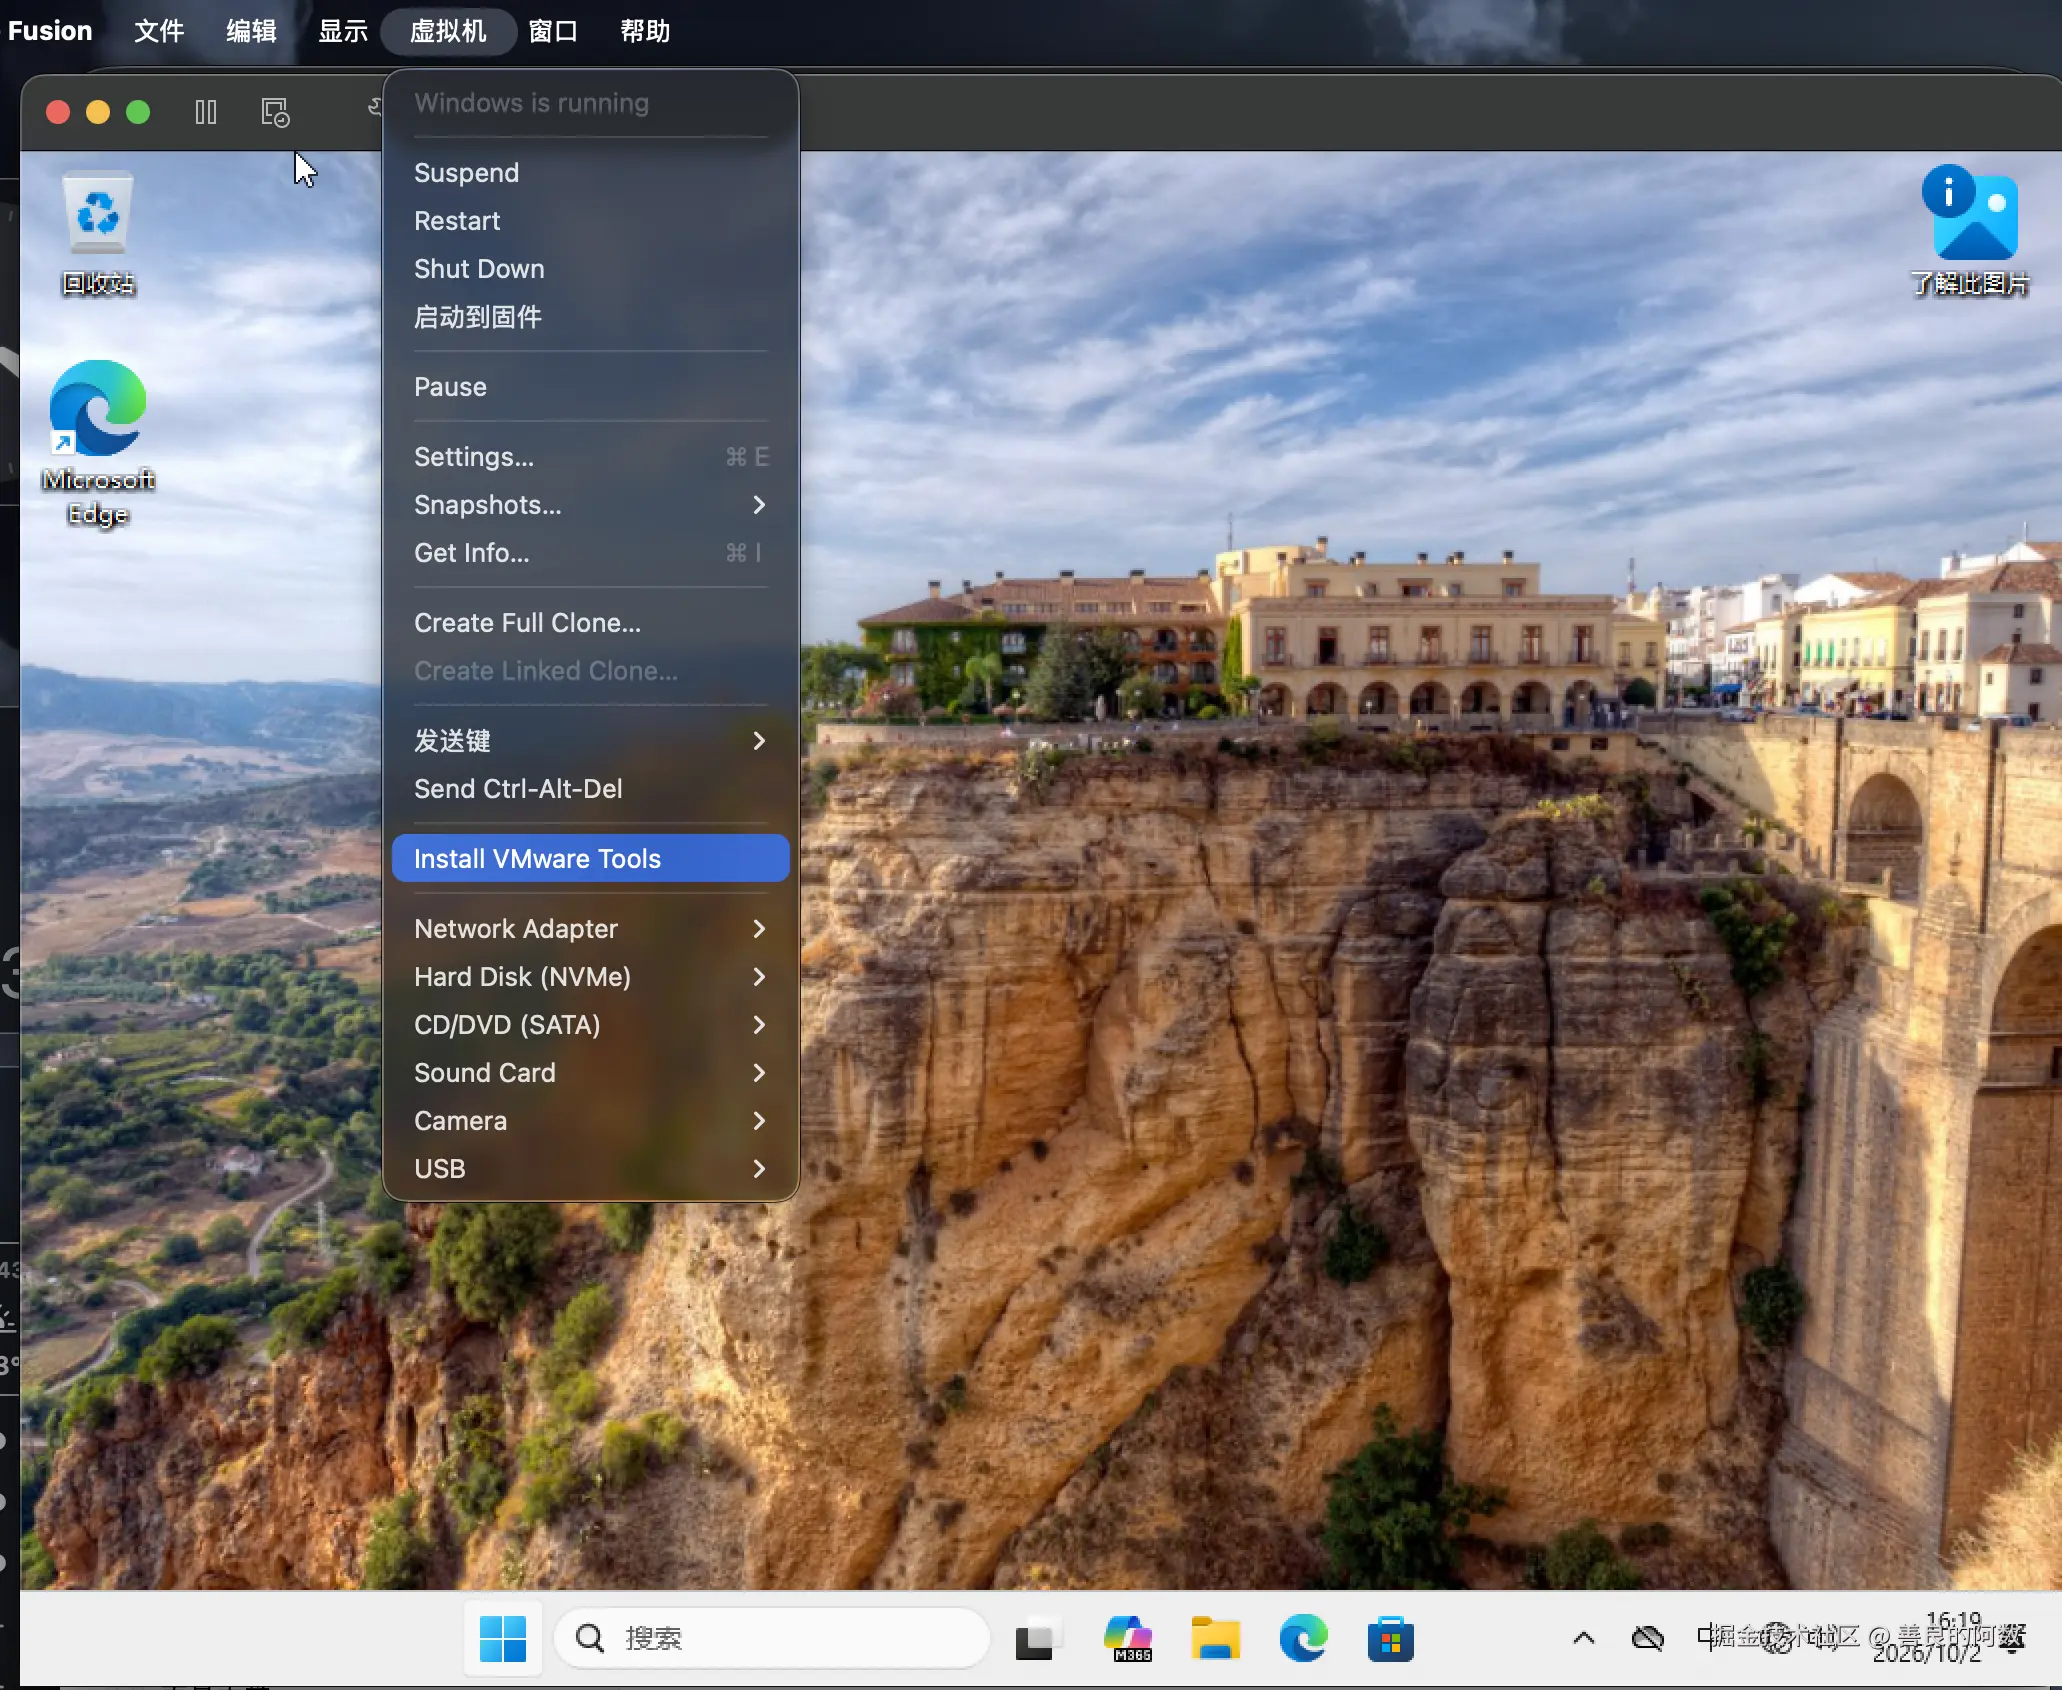Image resolution: width=2062 pixels, height=1690 pixels.
Task: Expand the Hard Disk (NVMe) submenu
Action: coord(590,977)
